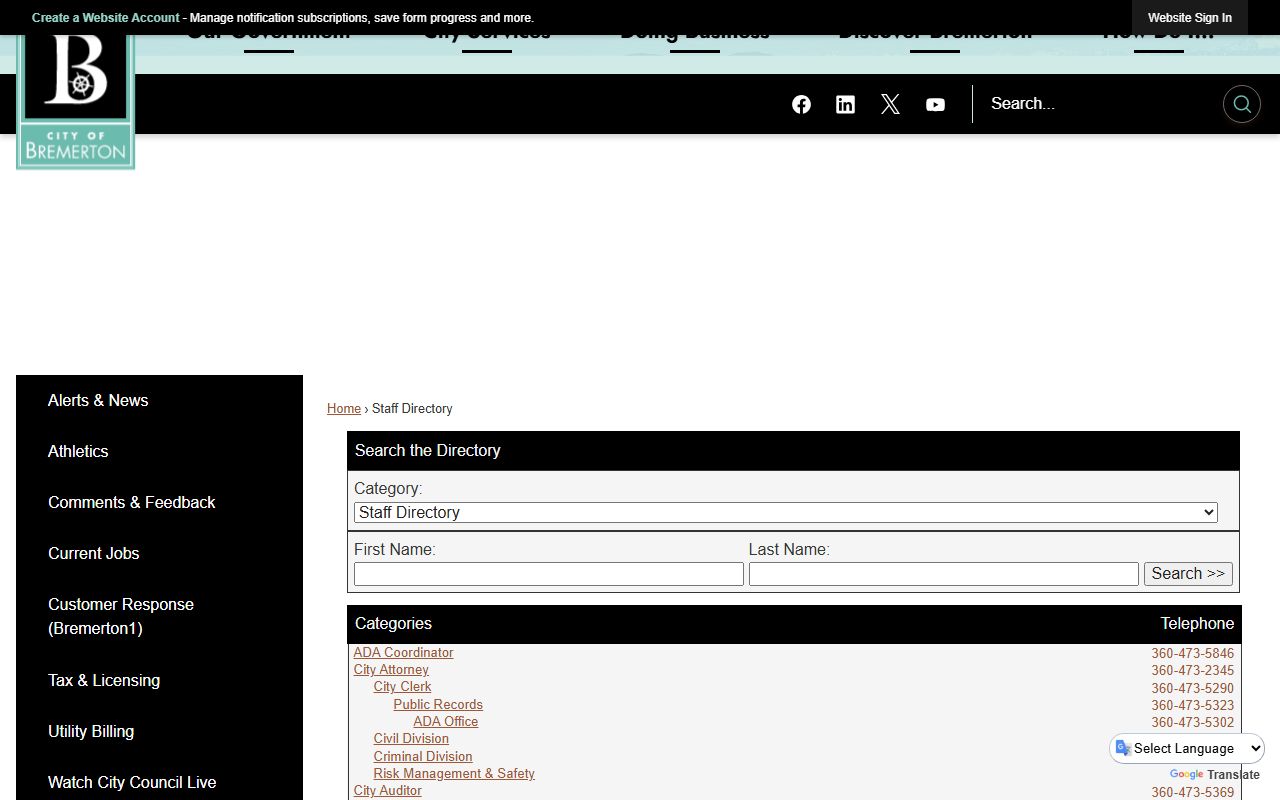Screen dimensions: 1280x800
Task: Click the Home breadcrumb link
Action: (344, 409)
